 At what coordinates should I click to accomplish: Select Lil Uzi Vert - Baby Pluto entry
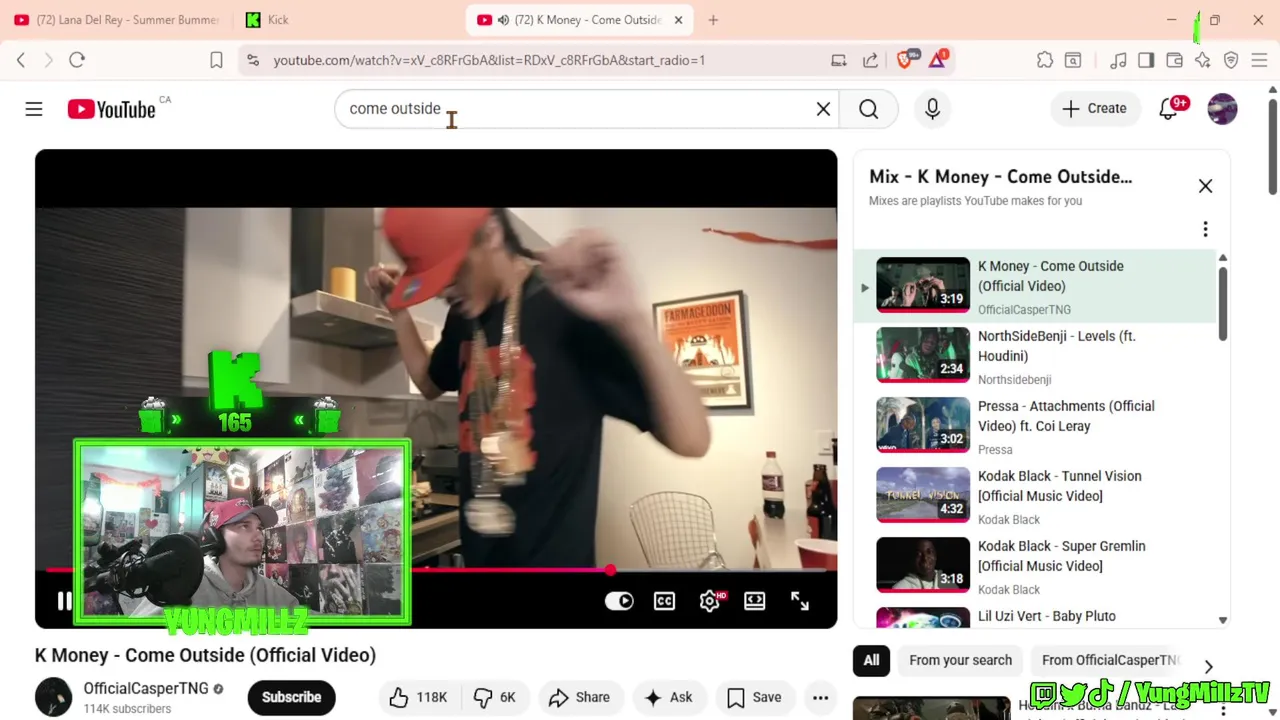coord(1035,617)
